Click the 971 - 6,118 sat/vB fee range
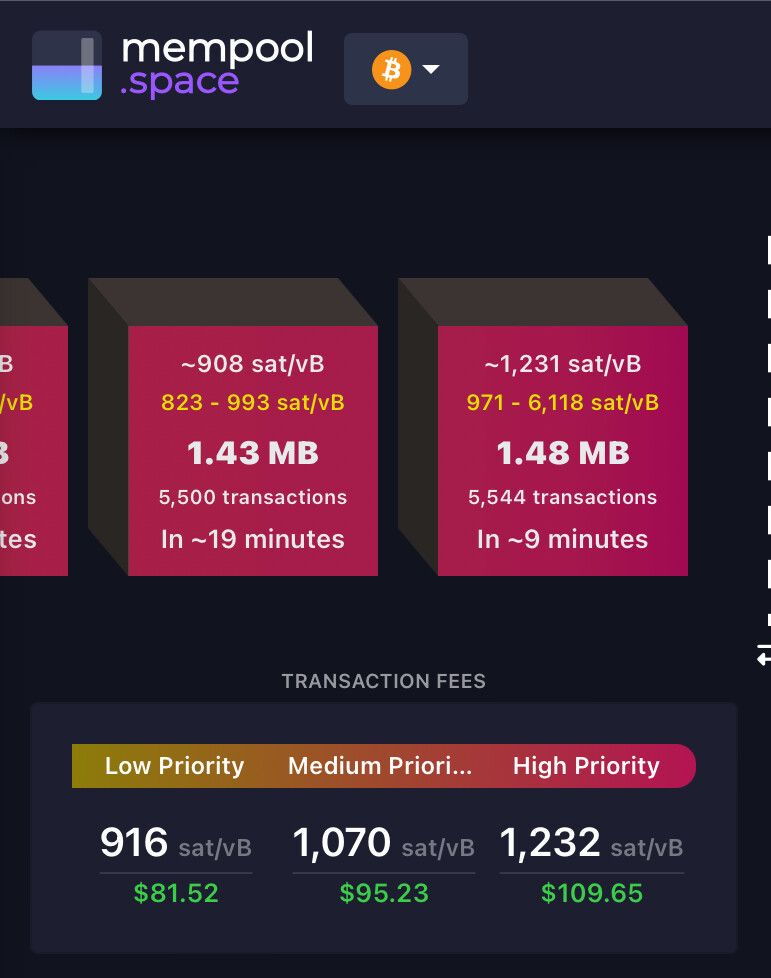 [x=562, y=403]
